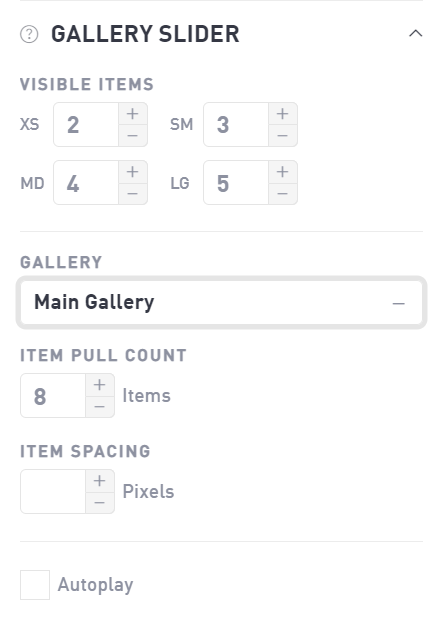Decrease LG visible items count
The image size is (448, 619).
(283, 193)
